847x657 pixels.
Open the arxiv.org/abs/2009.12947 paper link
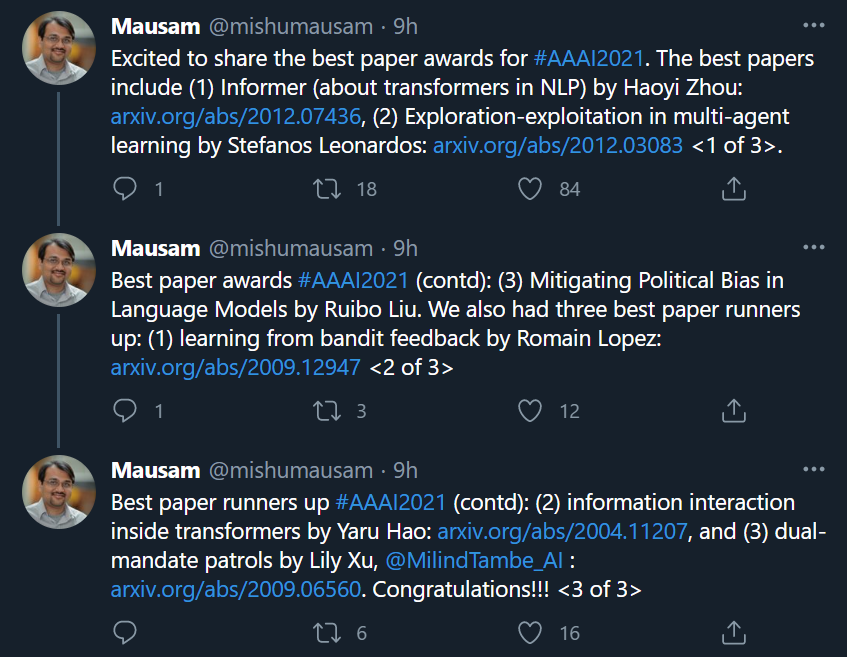click(235, 367)
